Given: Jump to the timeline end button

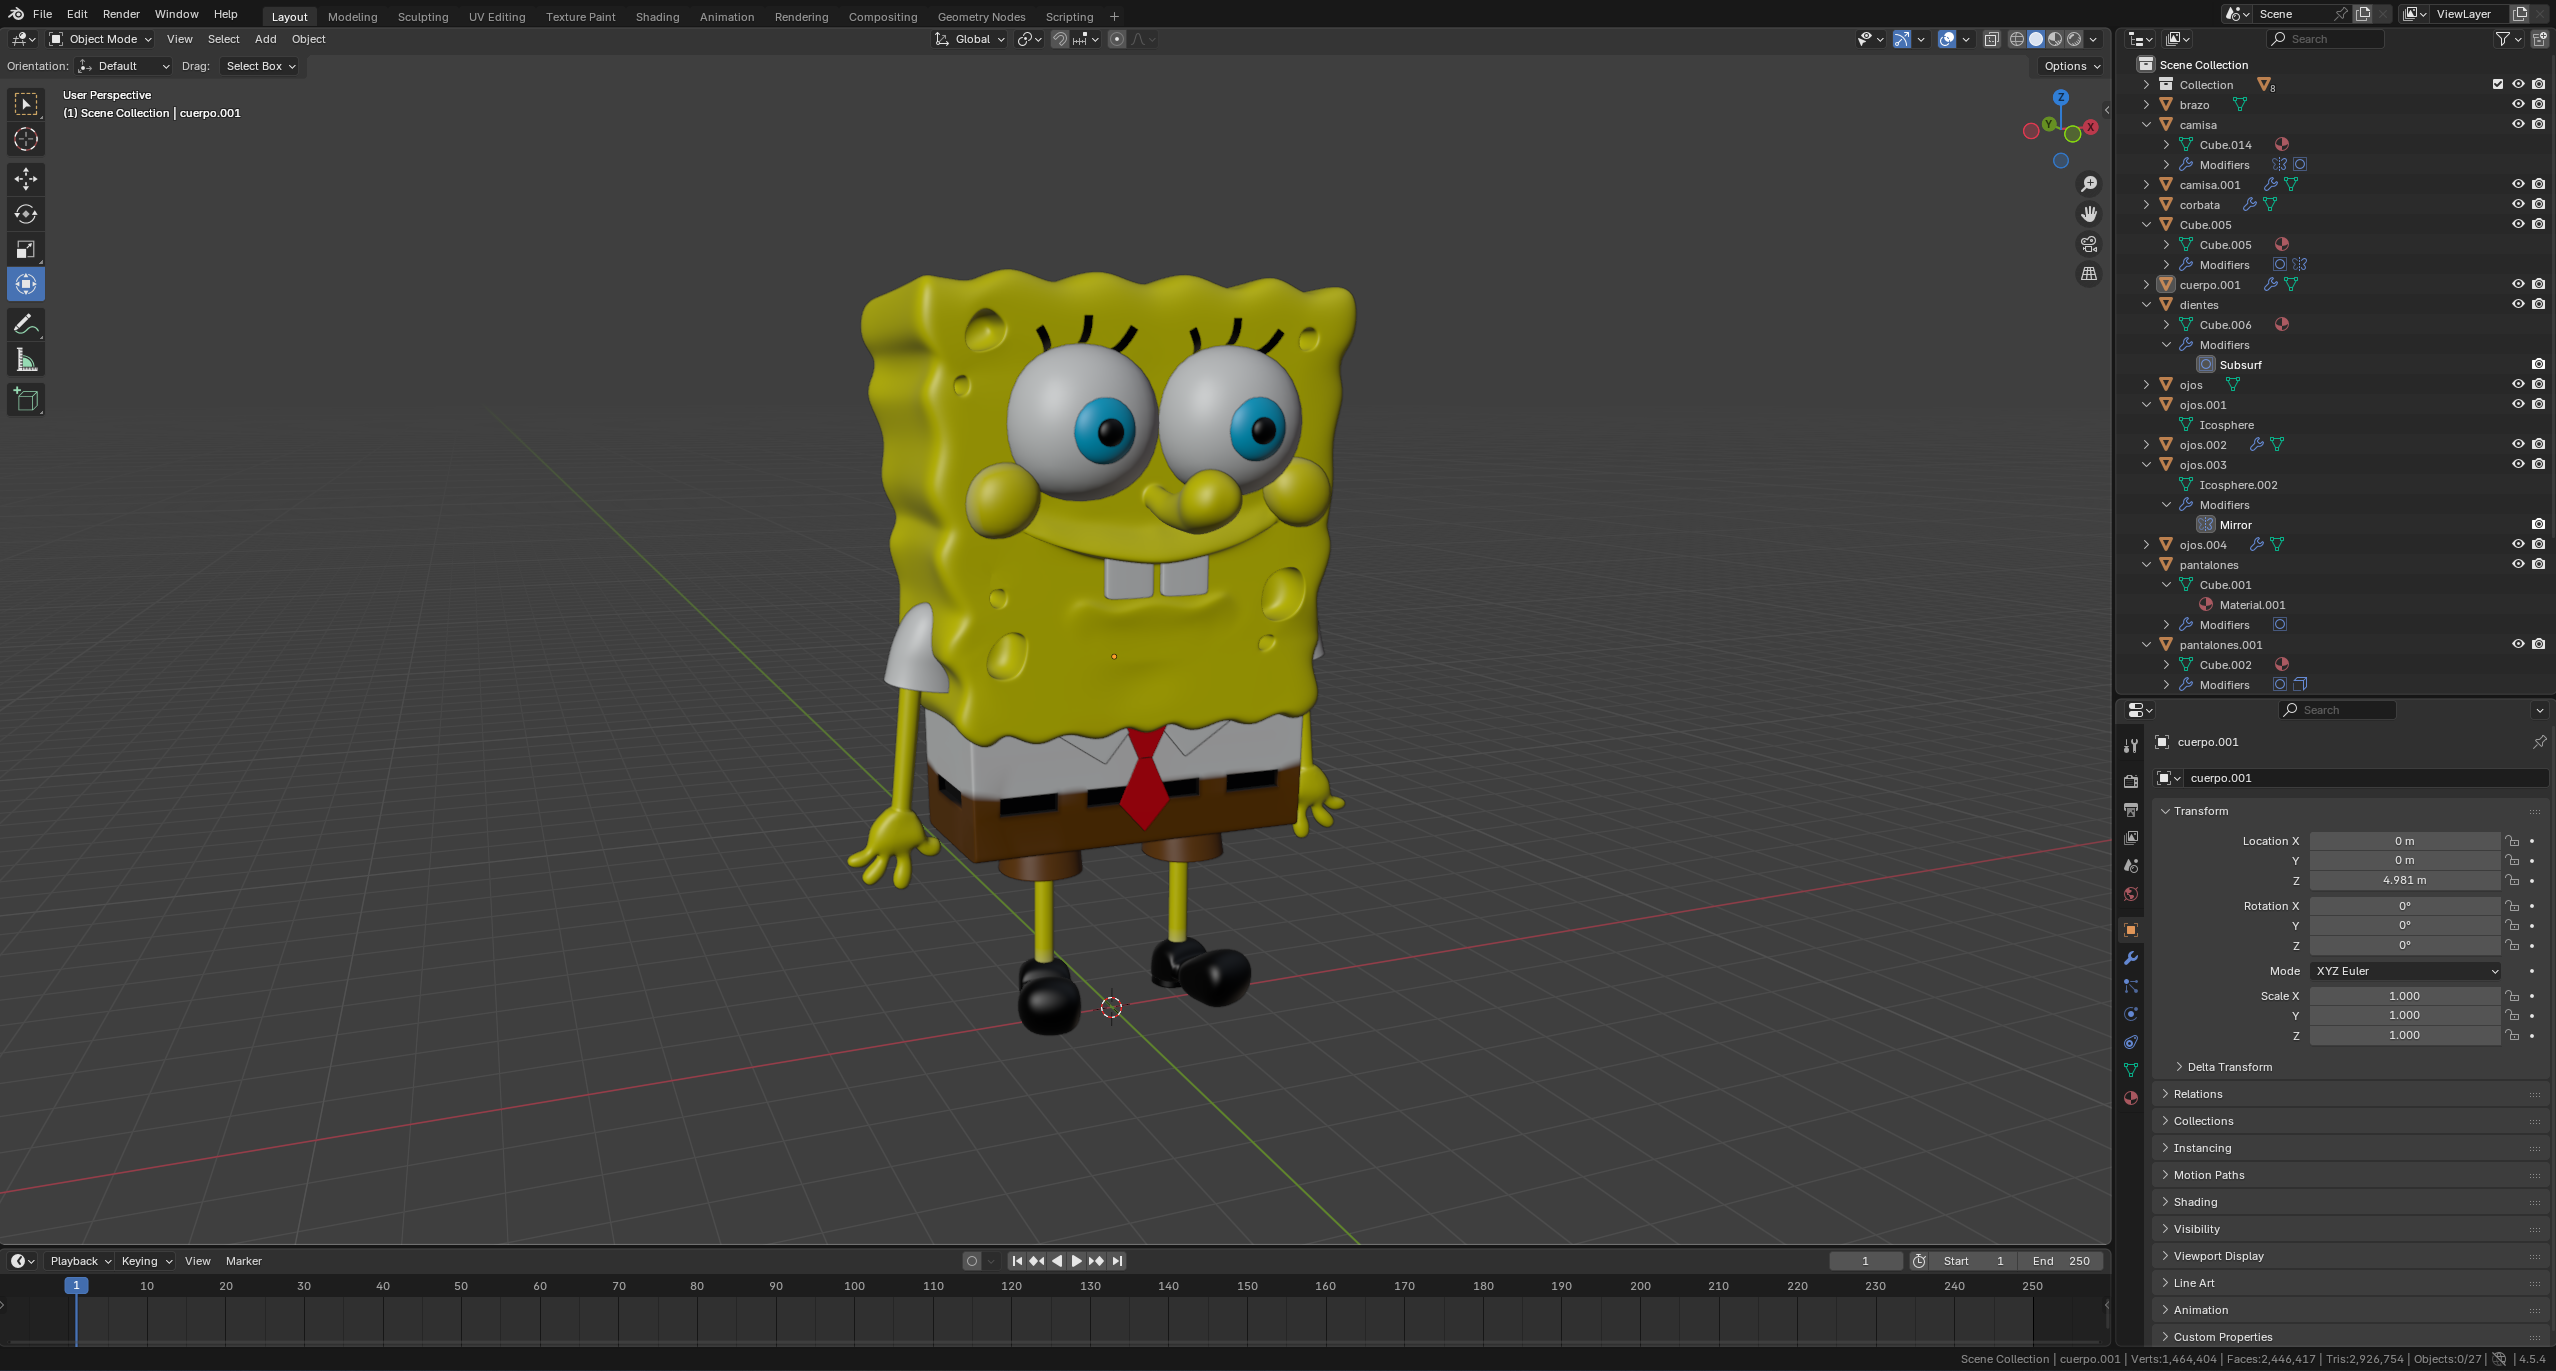Looking at the screenshot, I should [1117, 1261].
